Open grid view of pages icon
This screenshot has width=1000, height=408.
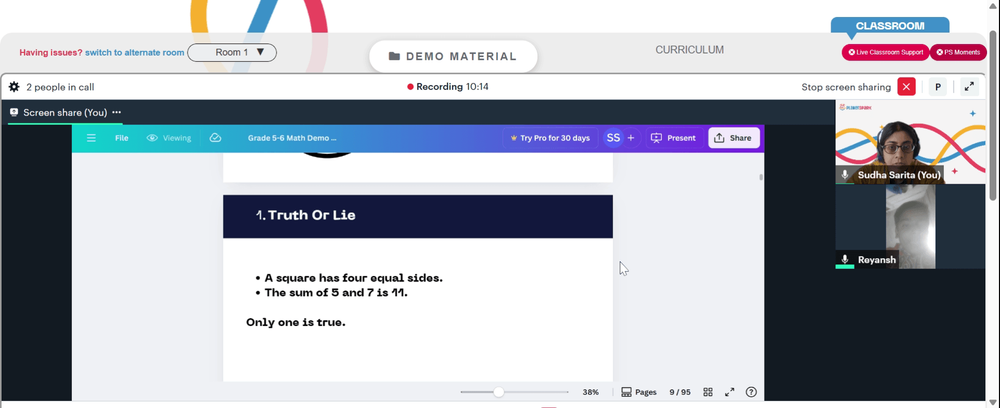tap(708, 392)
